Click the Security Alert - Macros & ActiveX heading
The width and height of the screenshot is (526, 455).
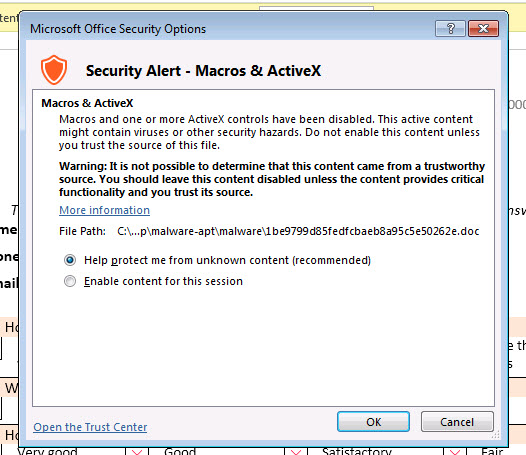(x=203, y=70)
